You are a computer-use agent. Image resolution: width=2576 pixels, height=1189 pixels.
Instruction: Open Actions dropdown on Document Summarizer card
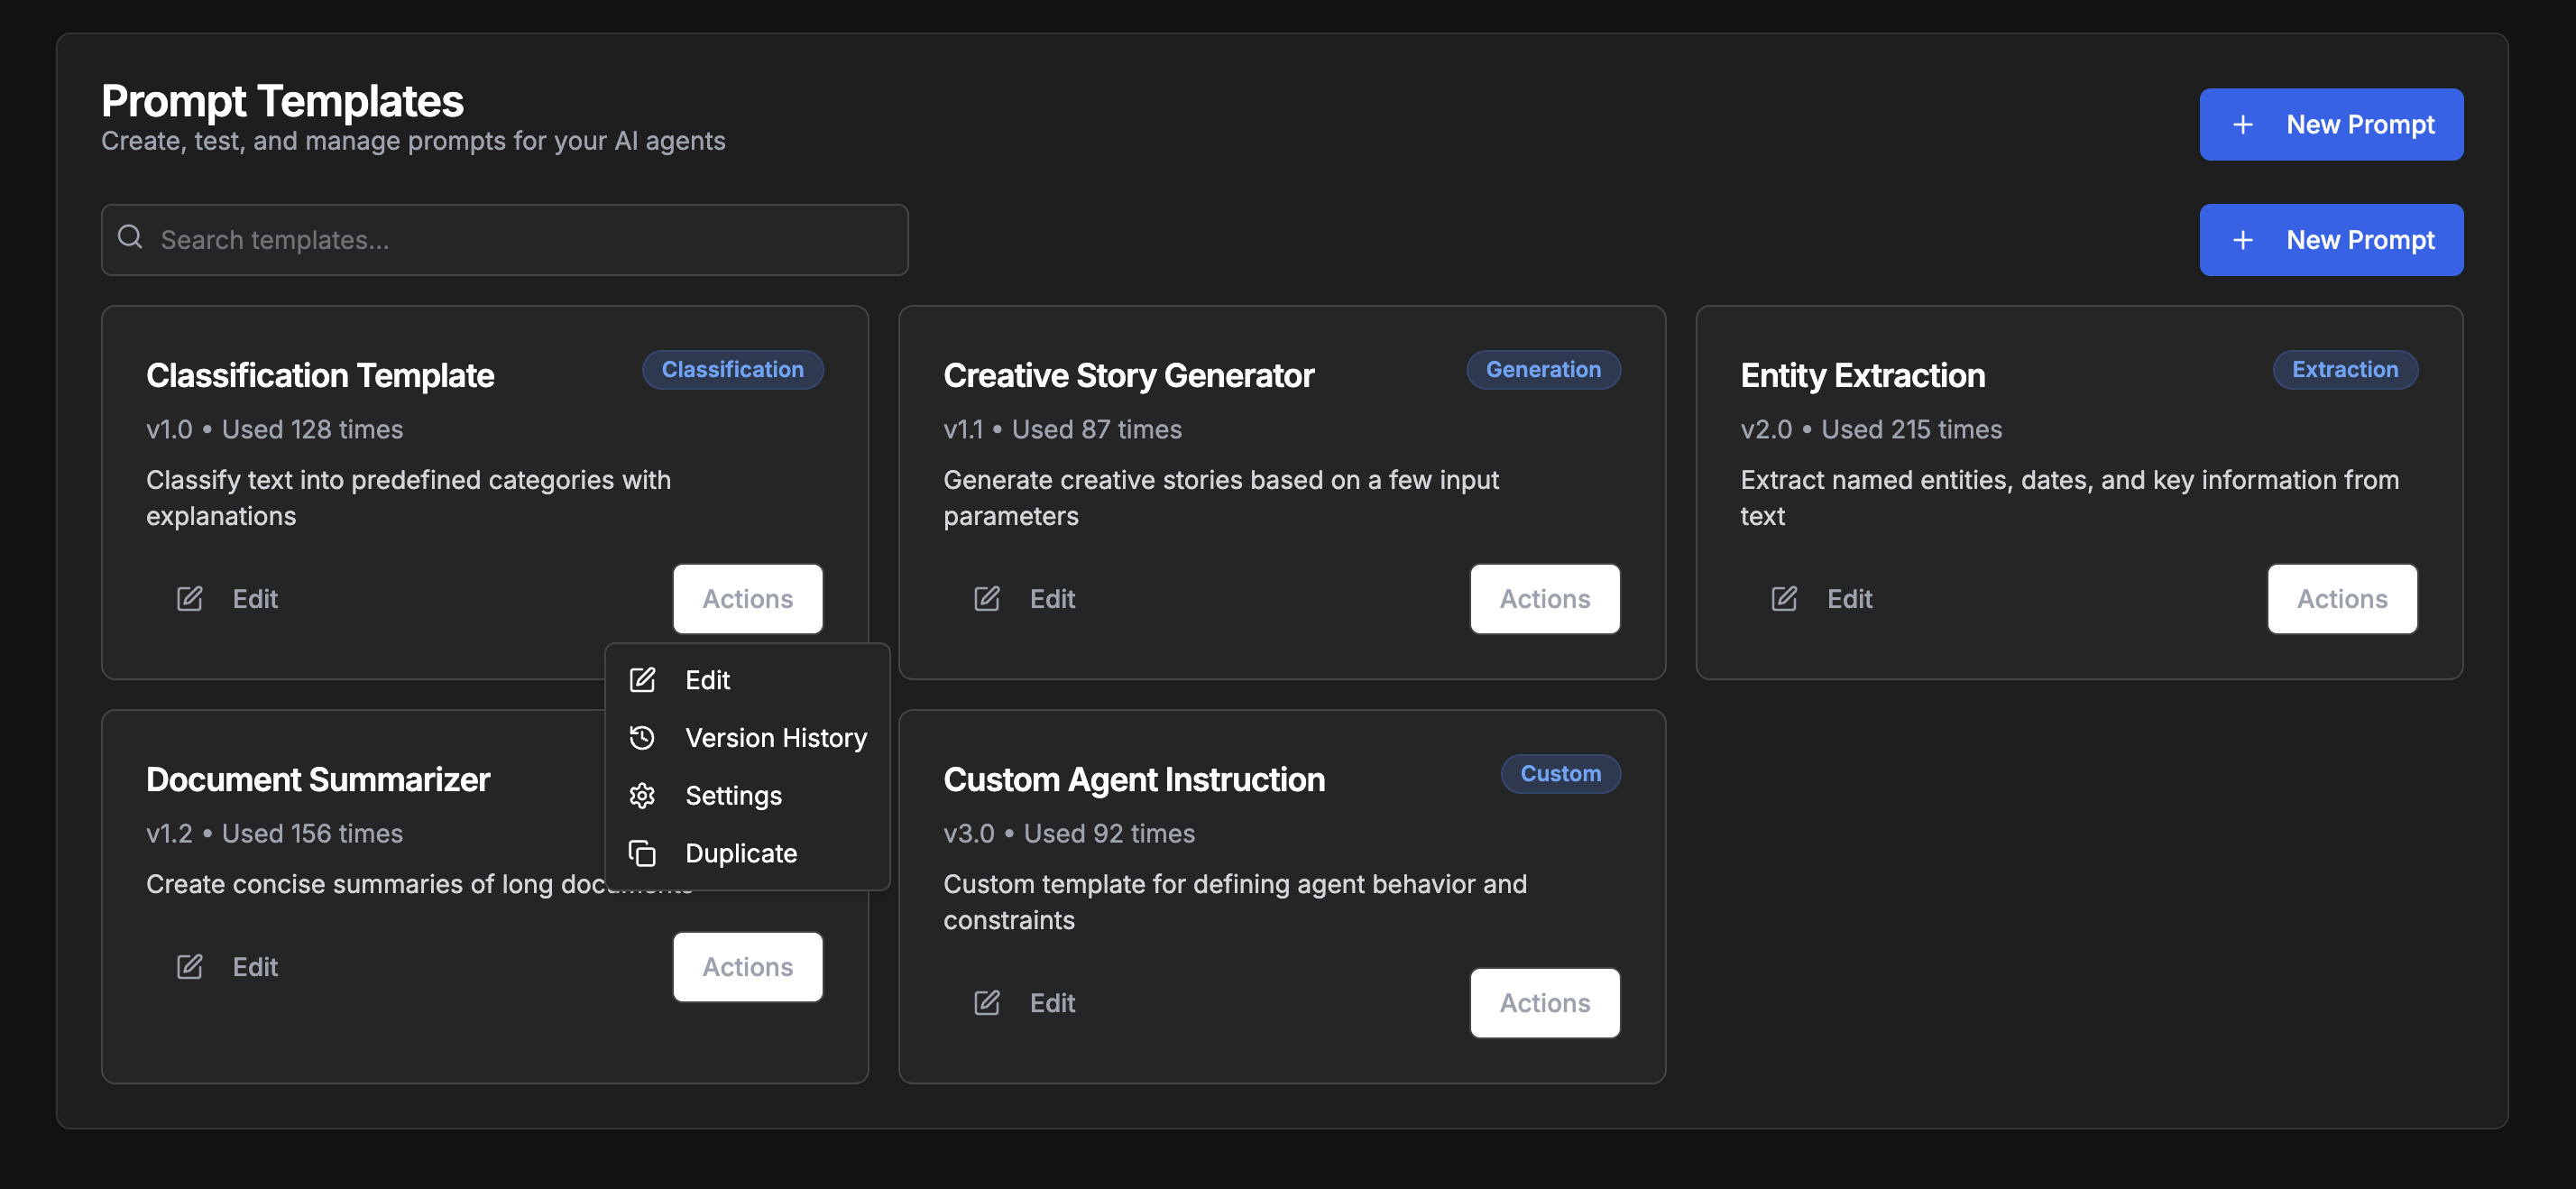point(747,967)
